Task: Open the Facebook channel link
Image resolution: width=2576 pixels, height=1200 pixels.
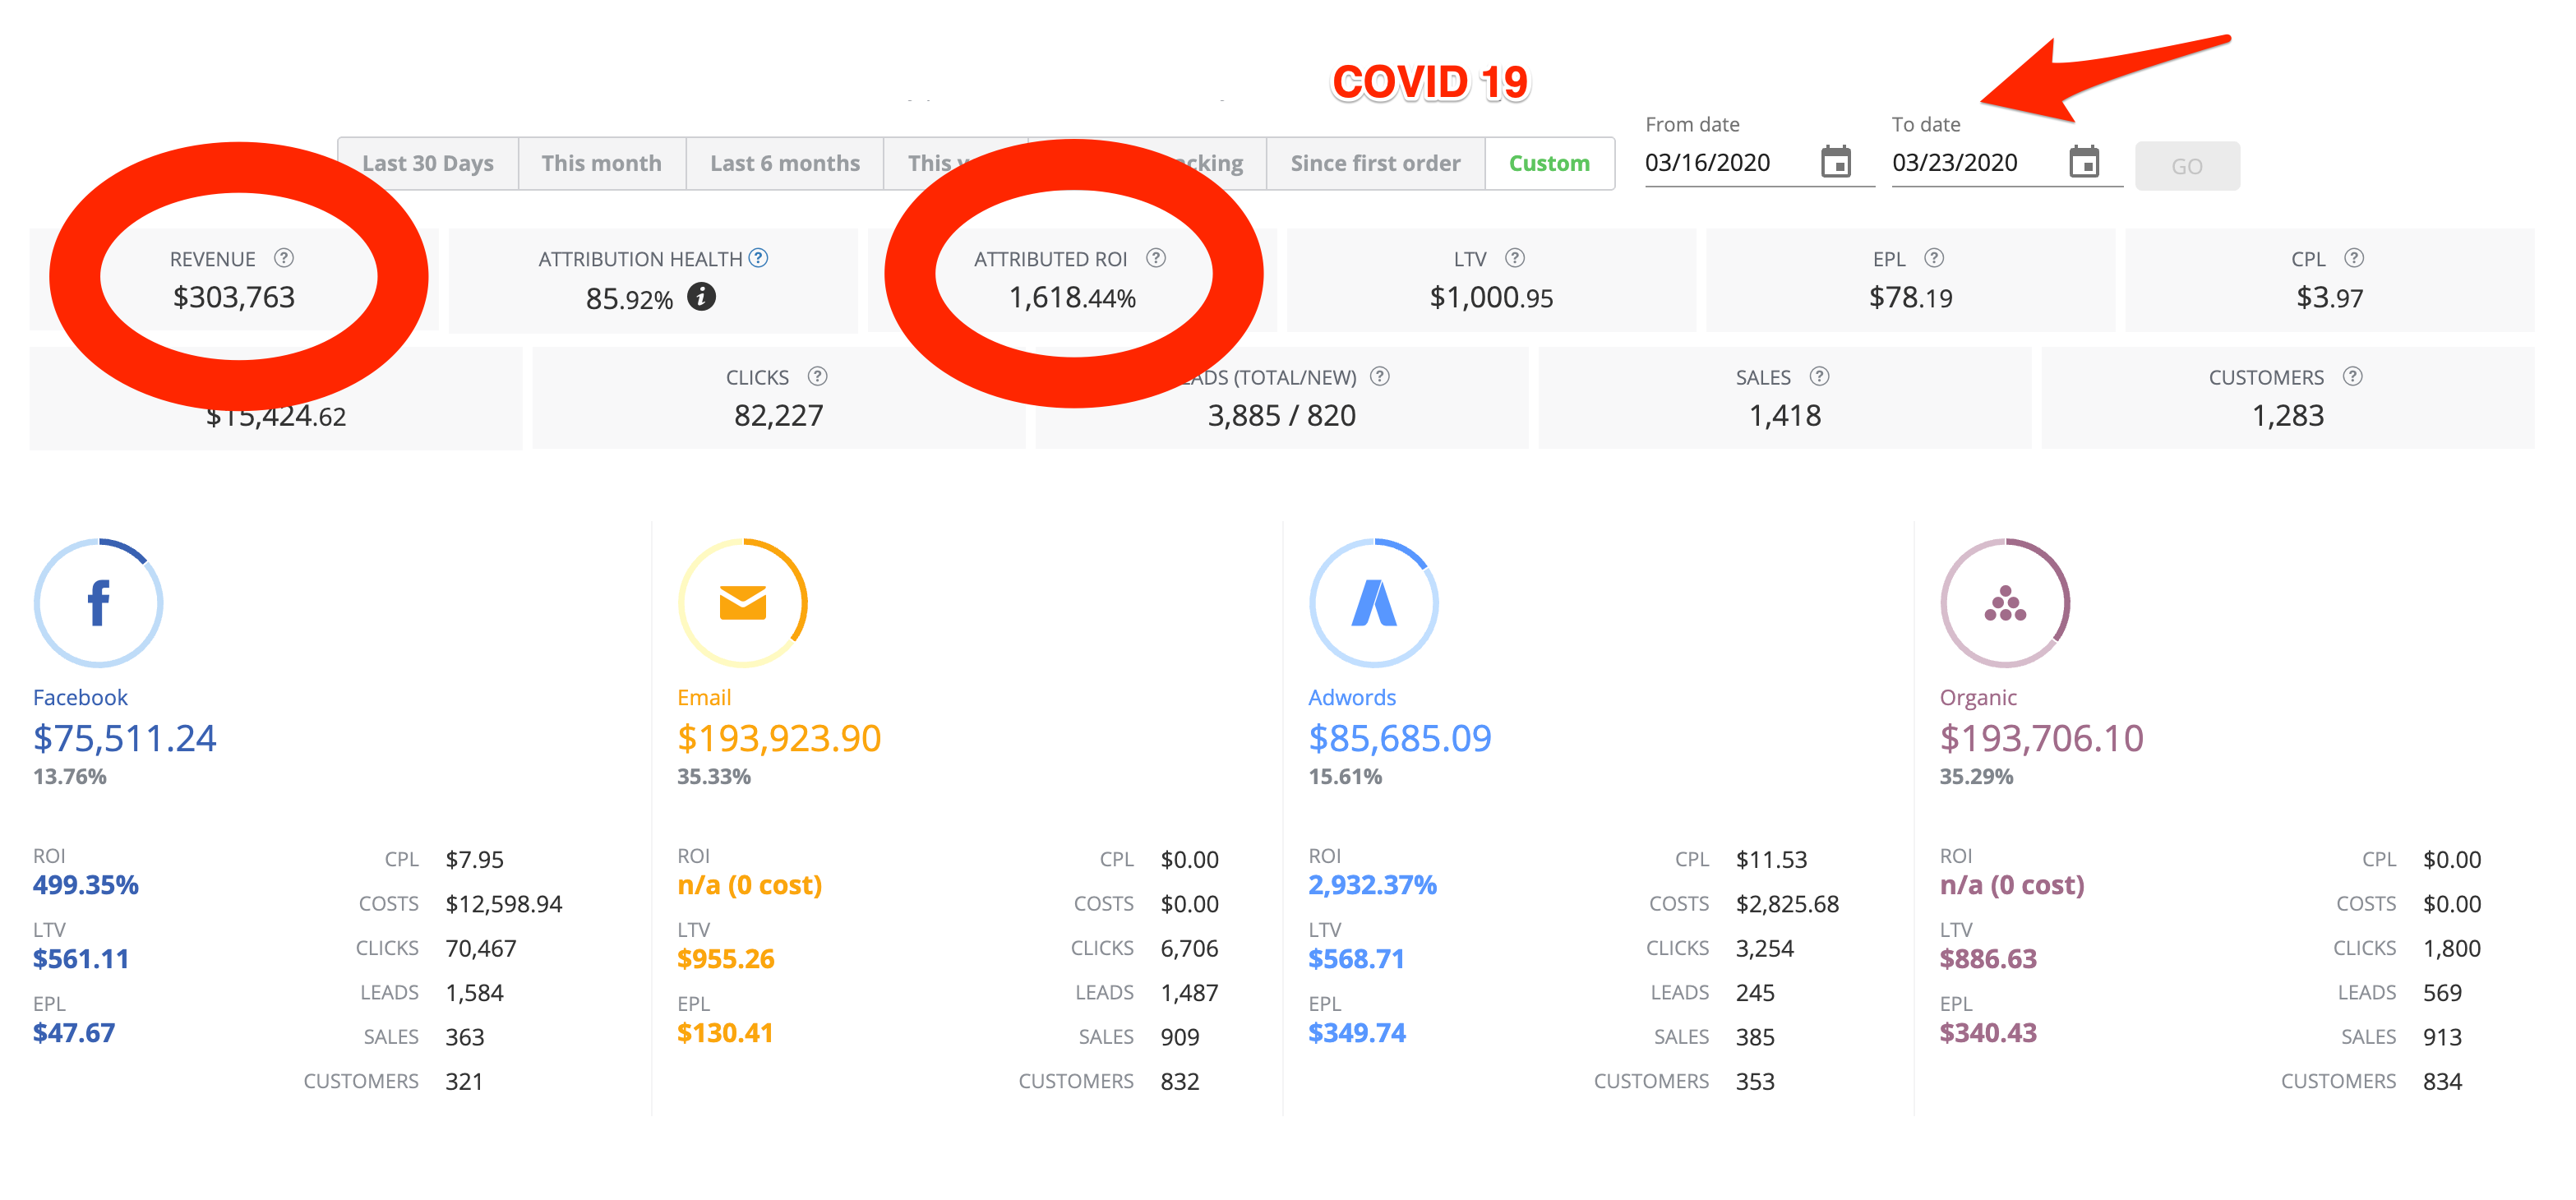Action: coord(80,697)
